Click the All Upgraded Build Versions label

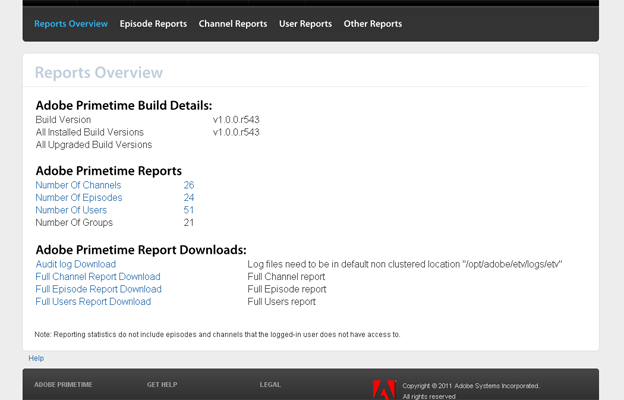[x=94, y=145]
